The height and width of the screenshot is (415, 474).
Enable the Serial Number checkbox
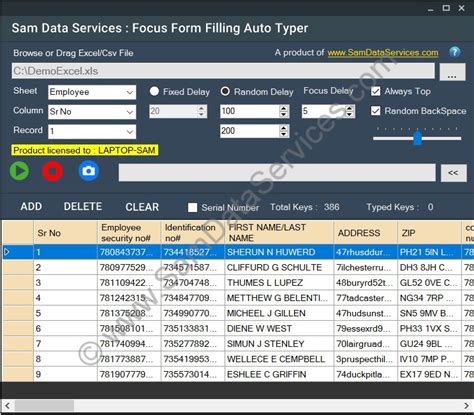(x=192, y=207)
